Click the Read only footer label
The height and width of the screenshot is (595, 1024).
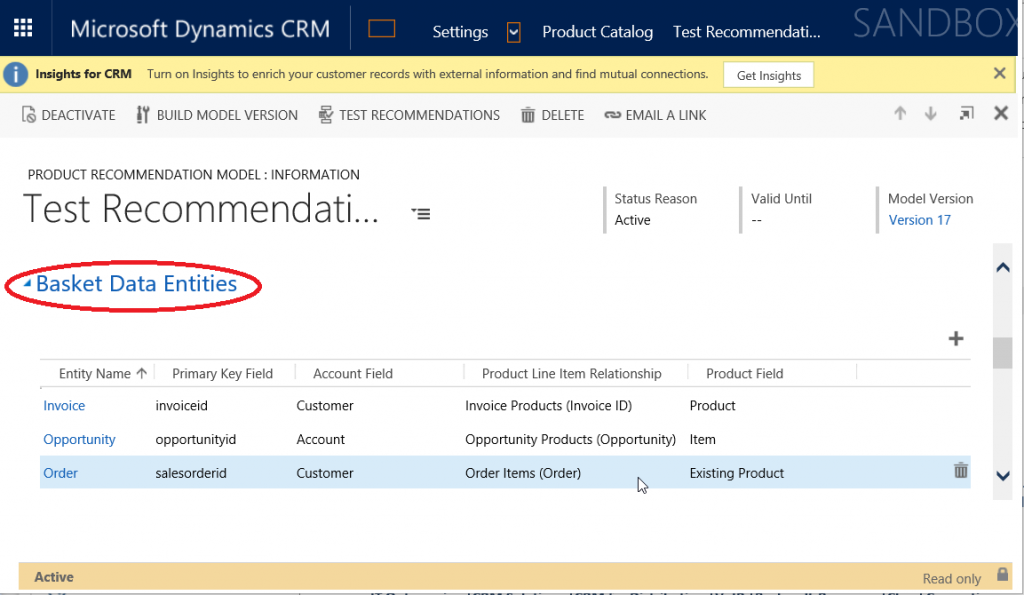coord(952,579)
